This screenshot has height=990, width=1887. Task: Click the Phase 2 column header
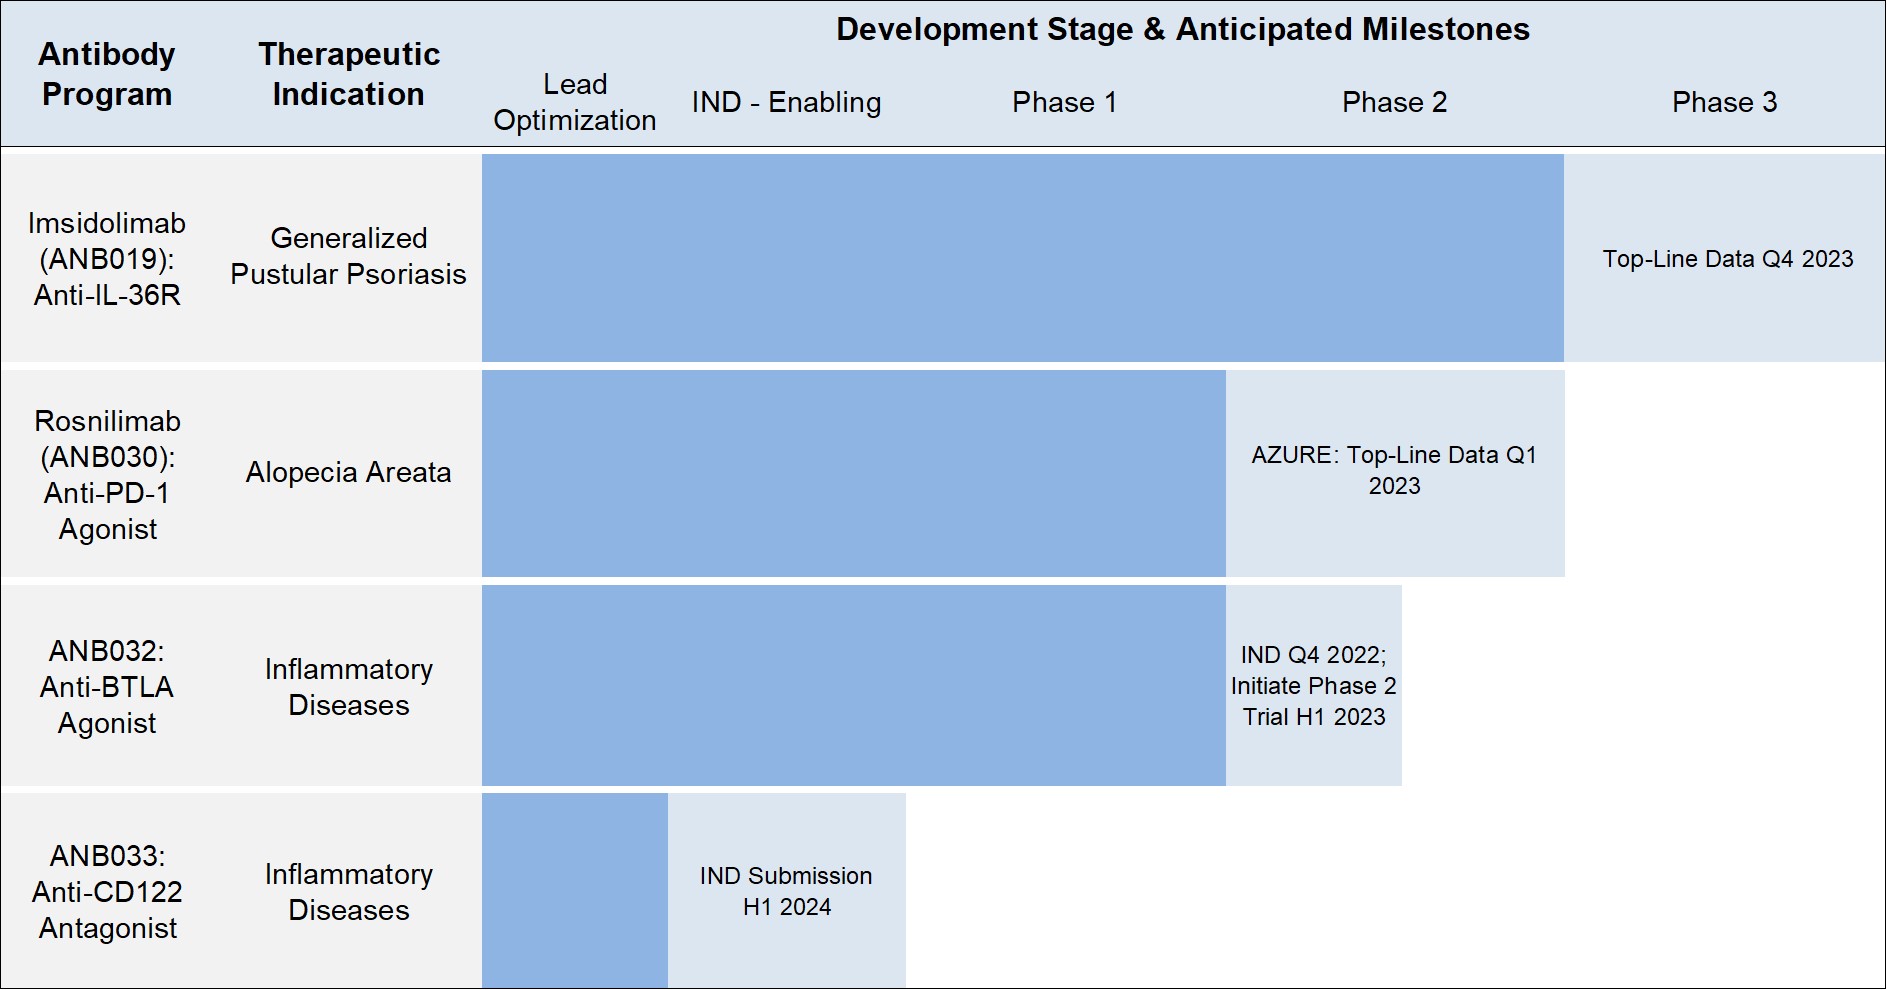pos(1394,102)
